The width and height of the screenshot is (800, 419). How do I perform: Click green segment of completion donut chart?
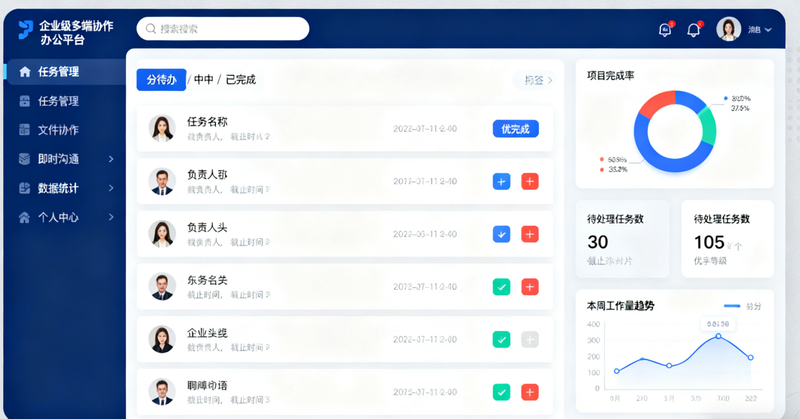pos(708,126)
